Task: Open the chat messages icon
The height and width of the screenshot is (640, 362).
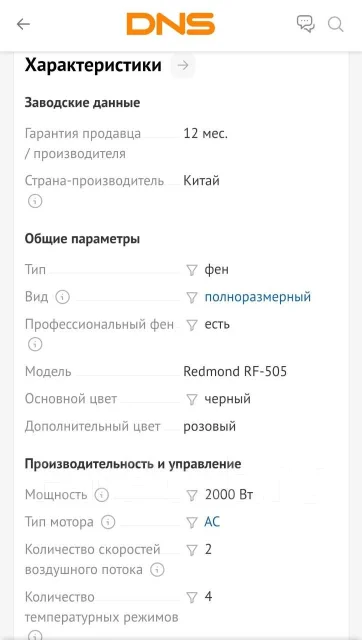Action: [x=306, y=24]
